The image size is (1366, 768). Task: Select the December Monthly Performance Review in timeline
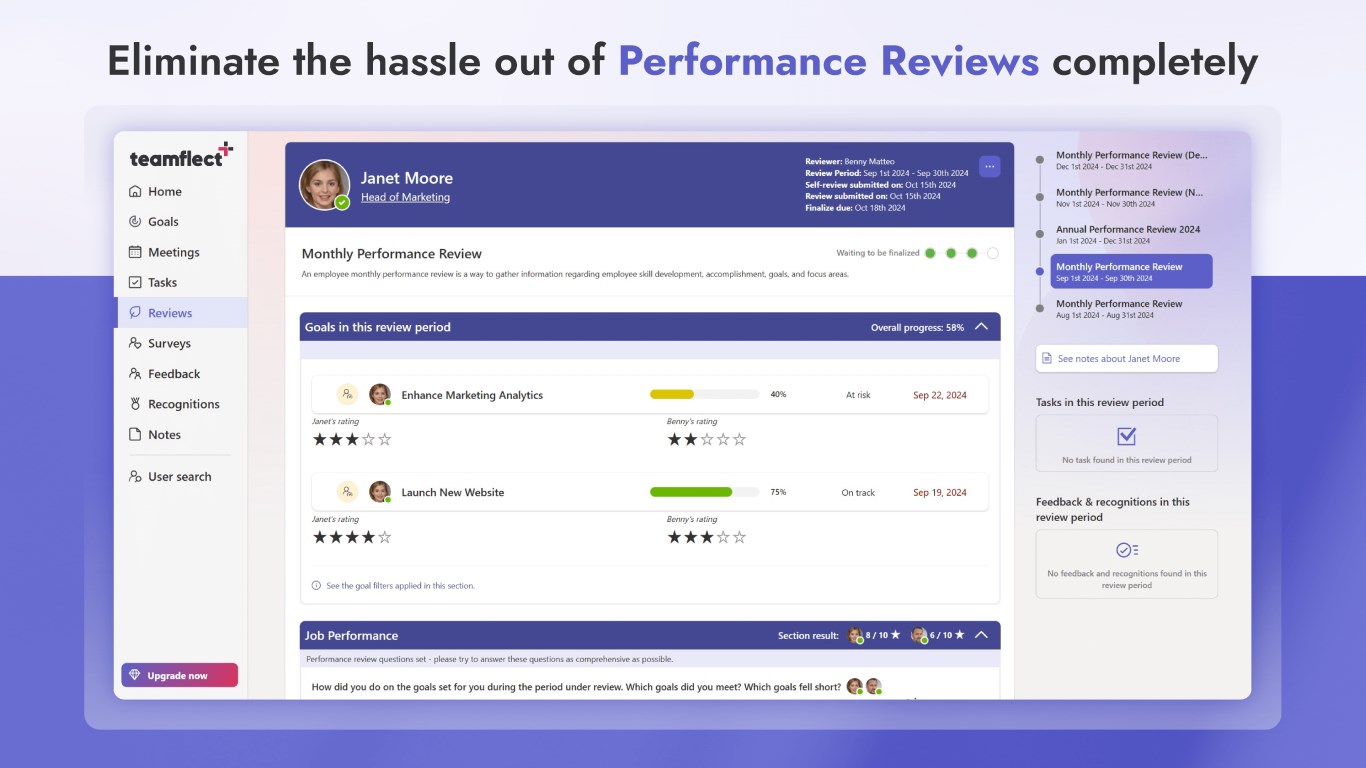[1132, 161]
